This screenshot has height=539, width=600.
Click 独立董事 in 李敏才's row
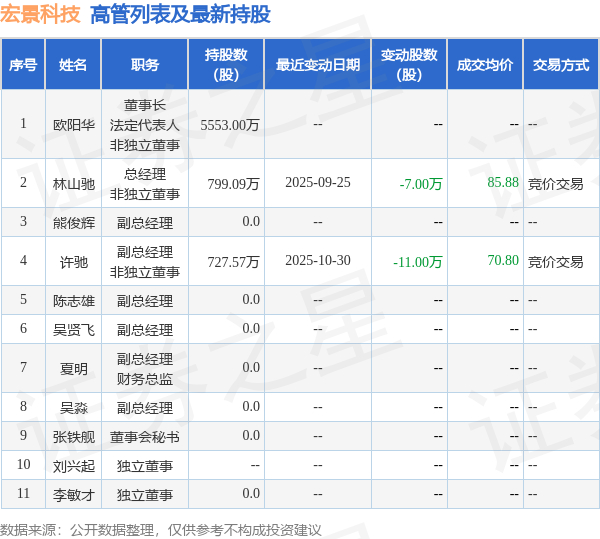145,495
